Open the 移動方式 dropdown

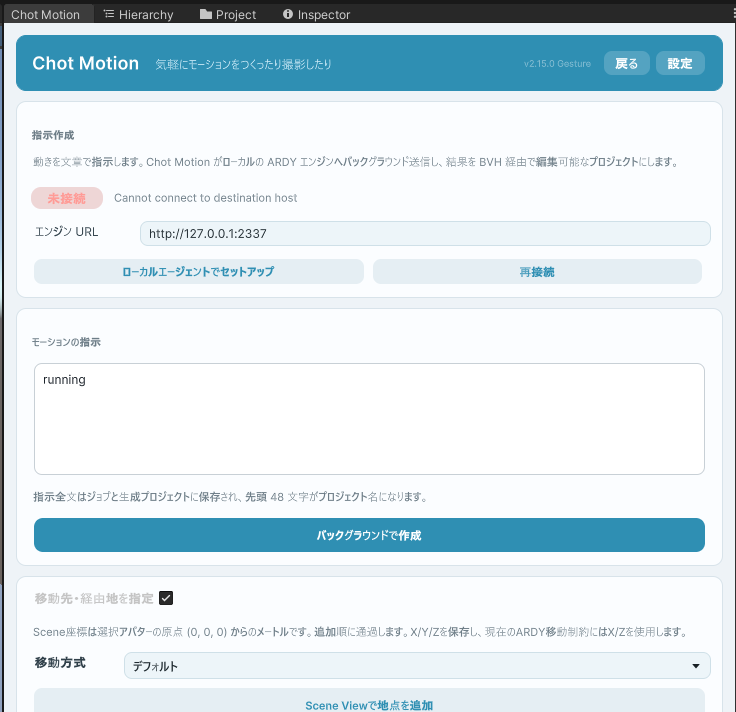[417, 666]
